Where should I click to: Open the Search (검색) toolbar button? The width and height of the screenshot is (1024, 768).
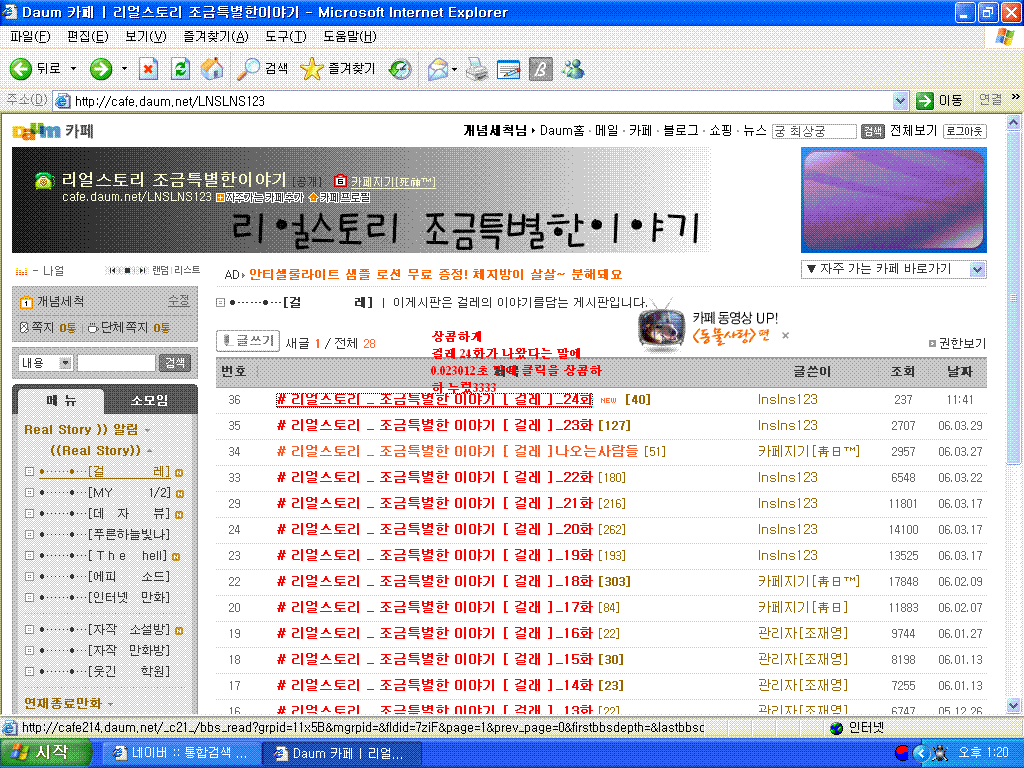263,69
